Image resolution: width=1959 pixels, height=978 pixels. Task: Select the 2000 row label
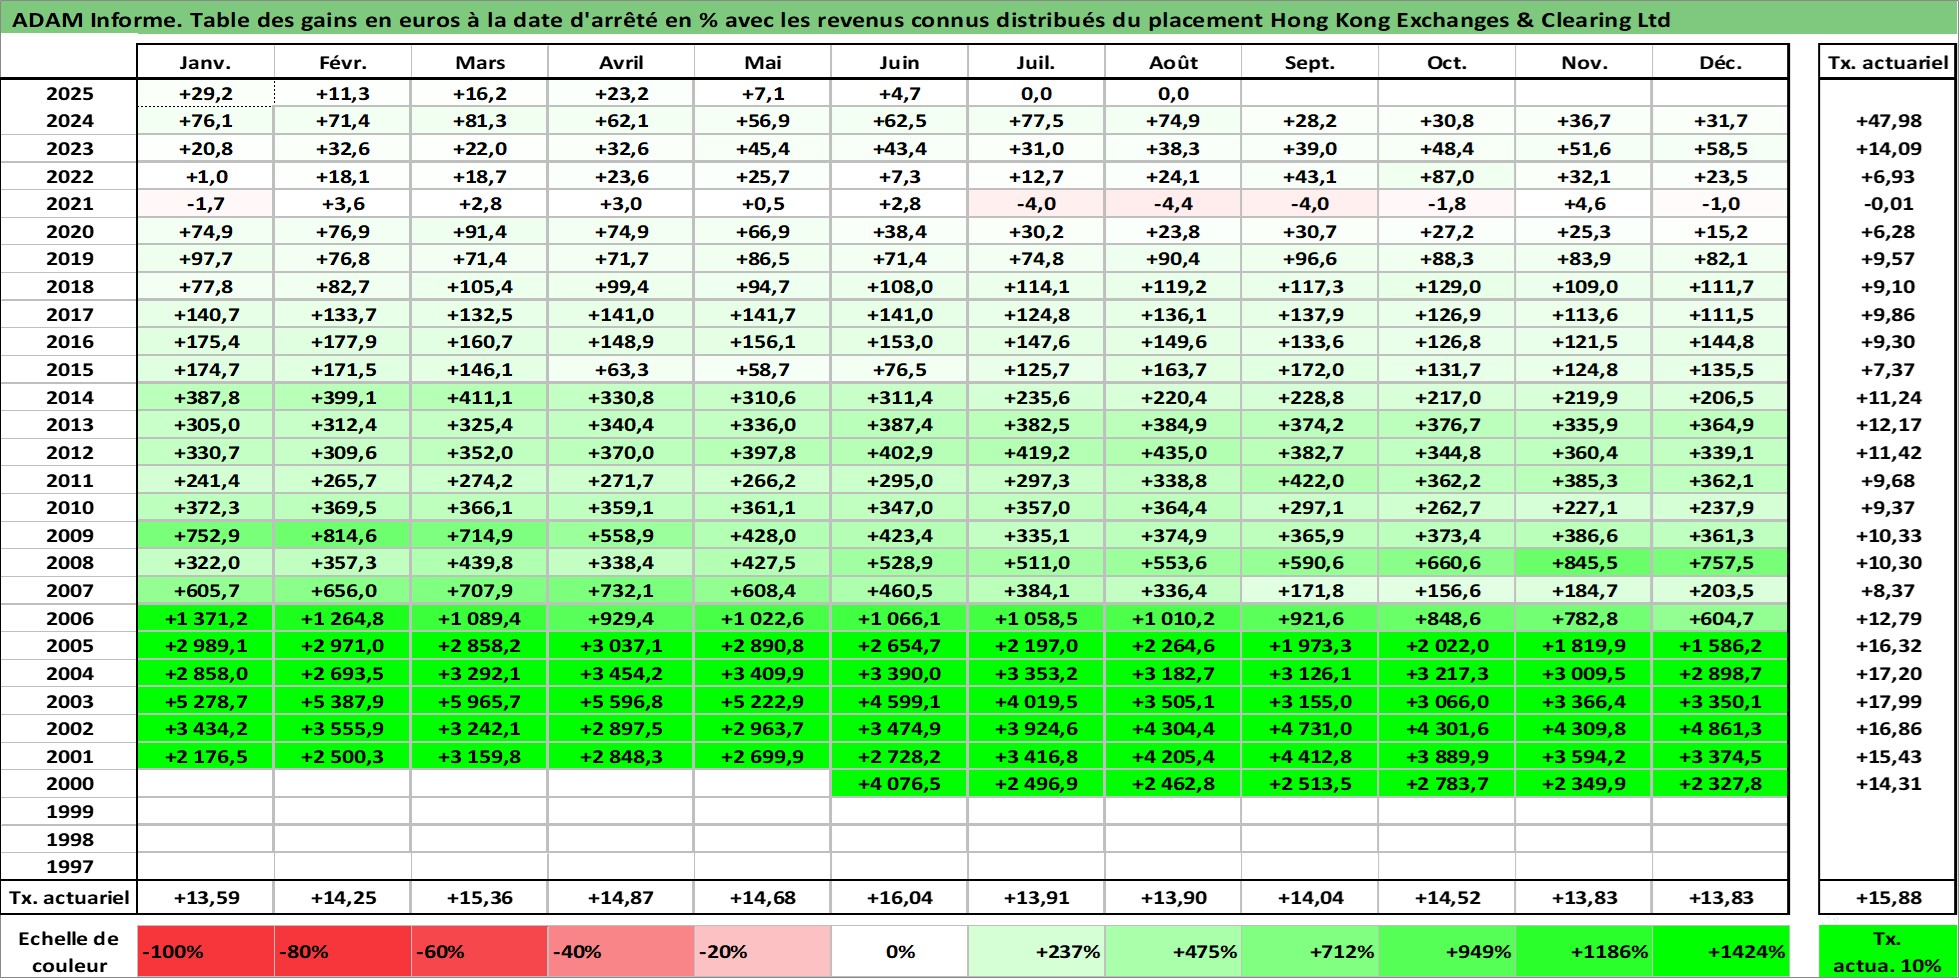coord(69,784)
